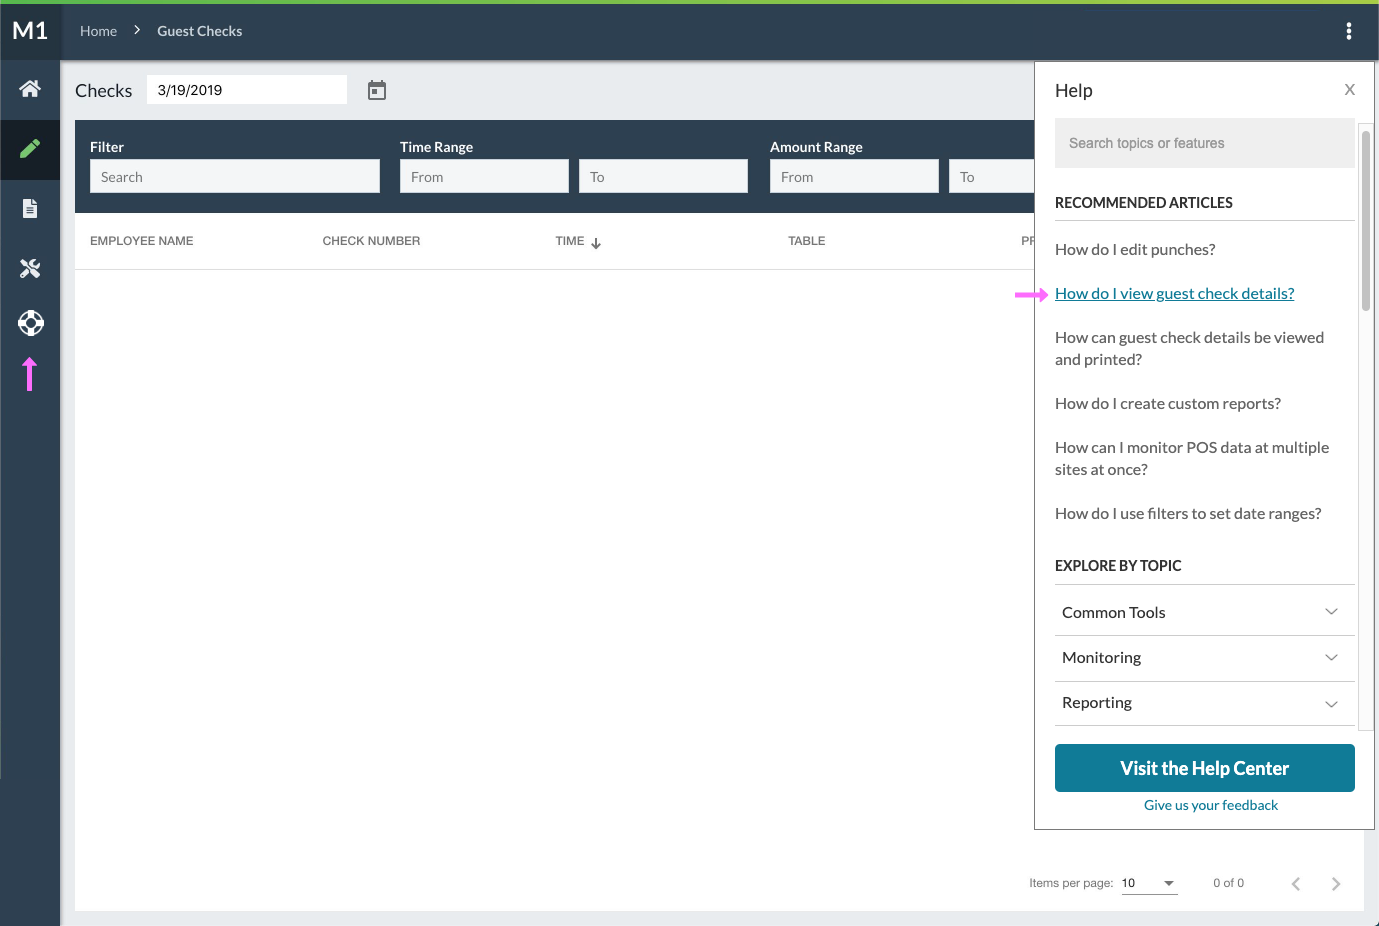
Task: Click the M1 logo
Action: 30,31
